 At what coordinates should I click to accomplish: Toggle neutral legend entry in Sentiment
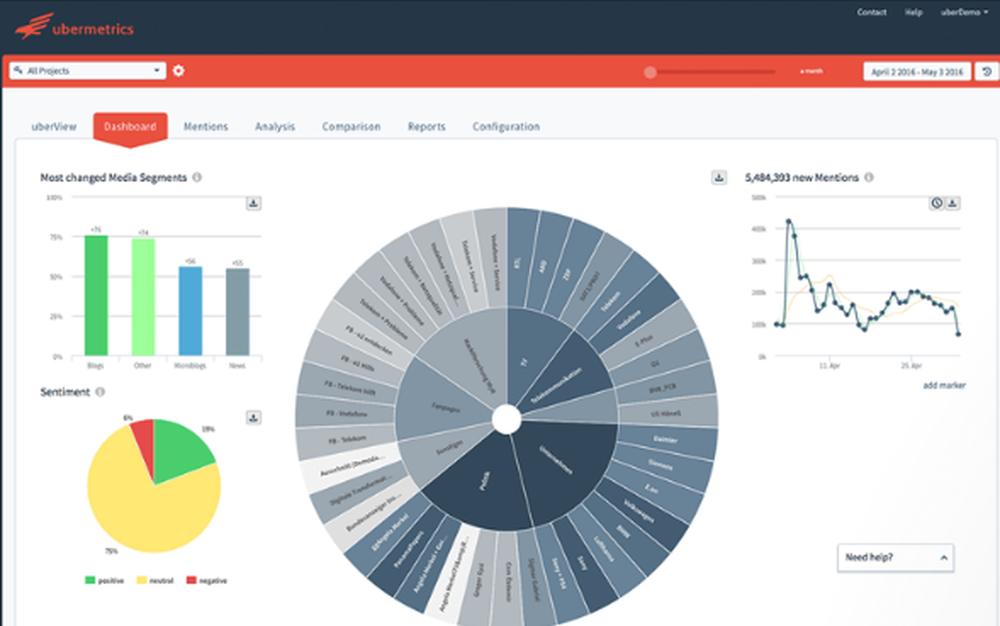[x=155, y=580]
